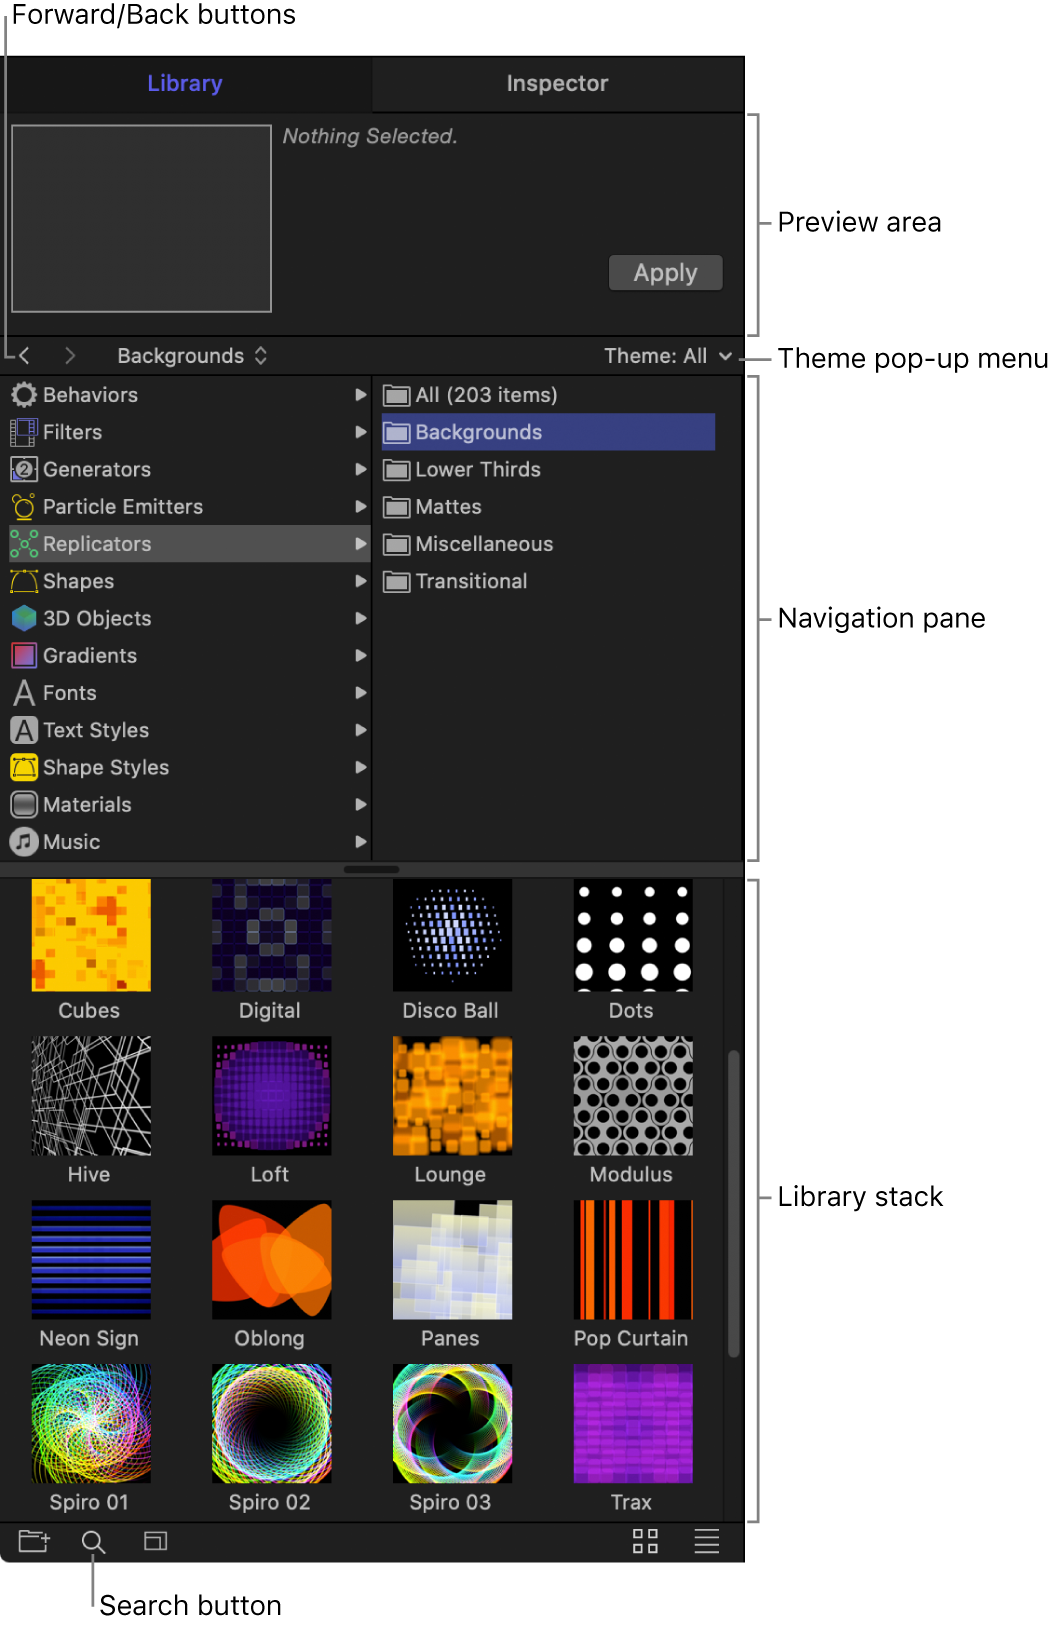The height and width of the screenshot is (1628, 1059).
Task: Open the Backgrounds path pop-up menu
Action: (192, 355)
